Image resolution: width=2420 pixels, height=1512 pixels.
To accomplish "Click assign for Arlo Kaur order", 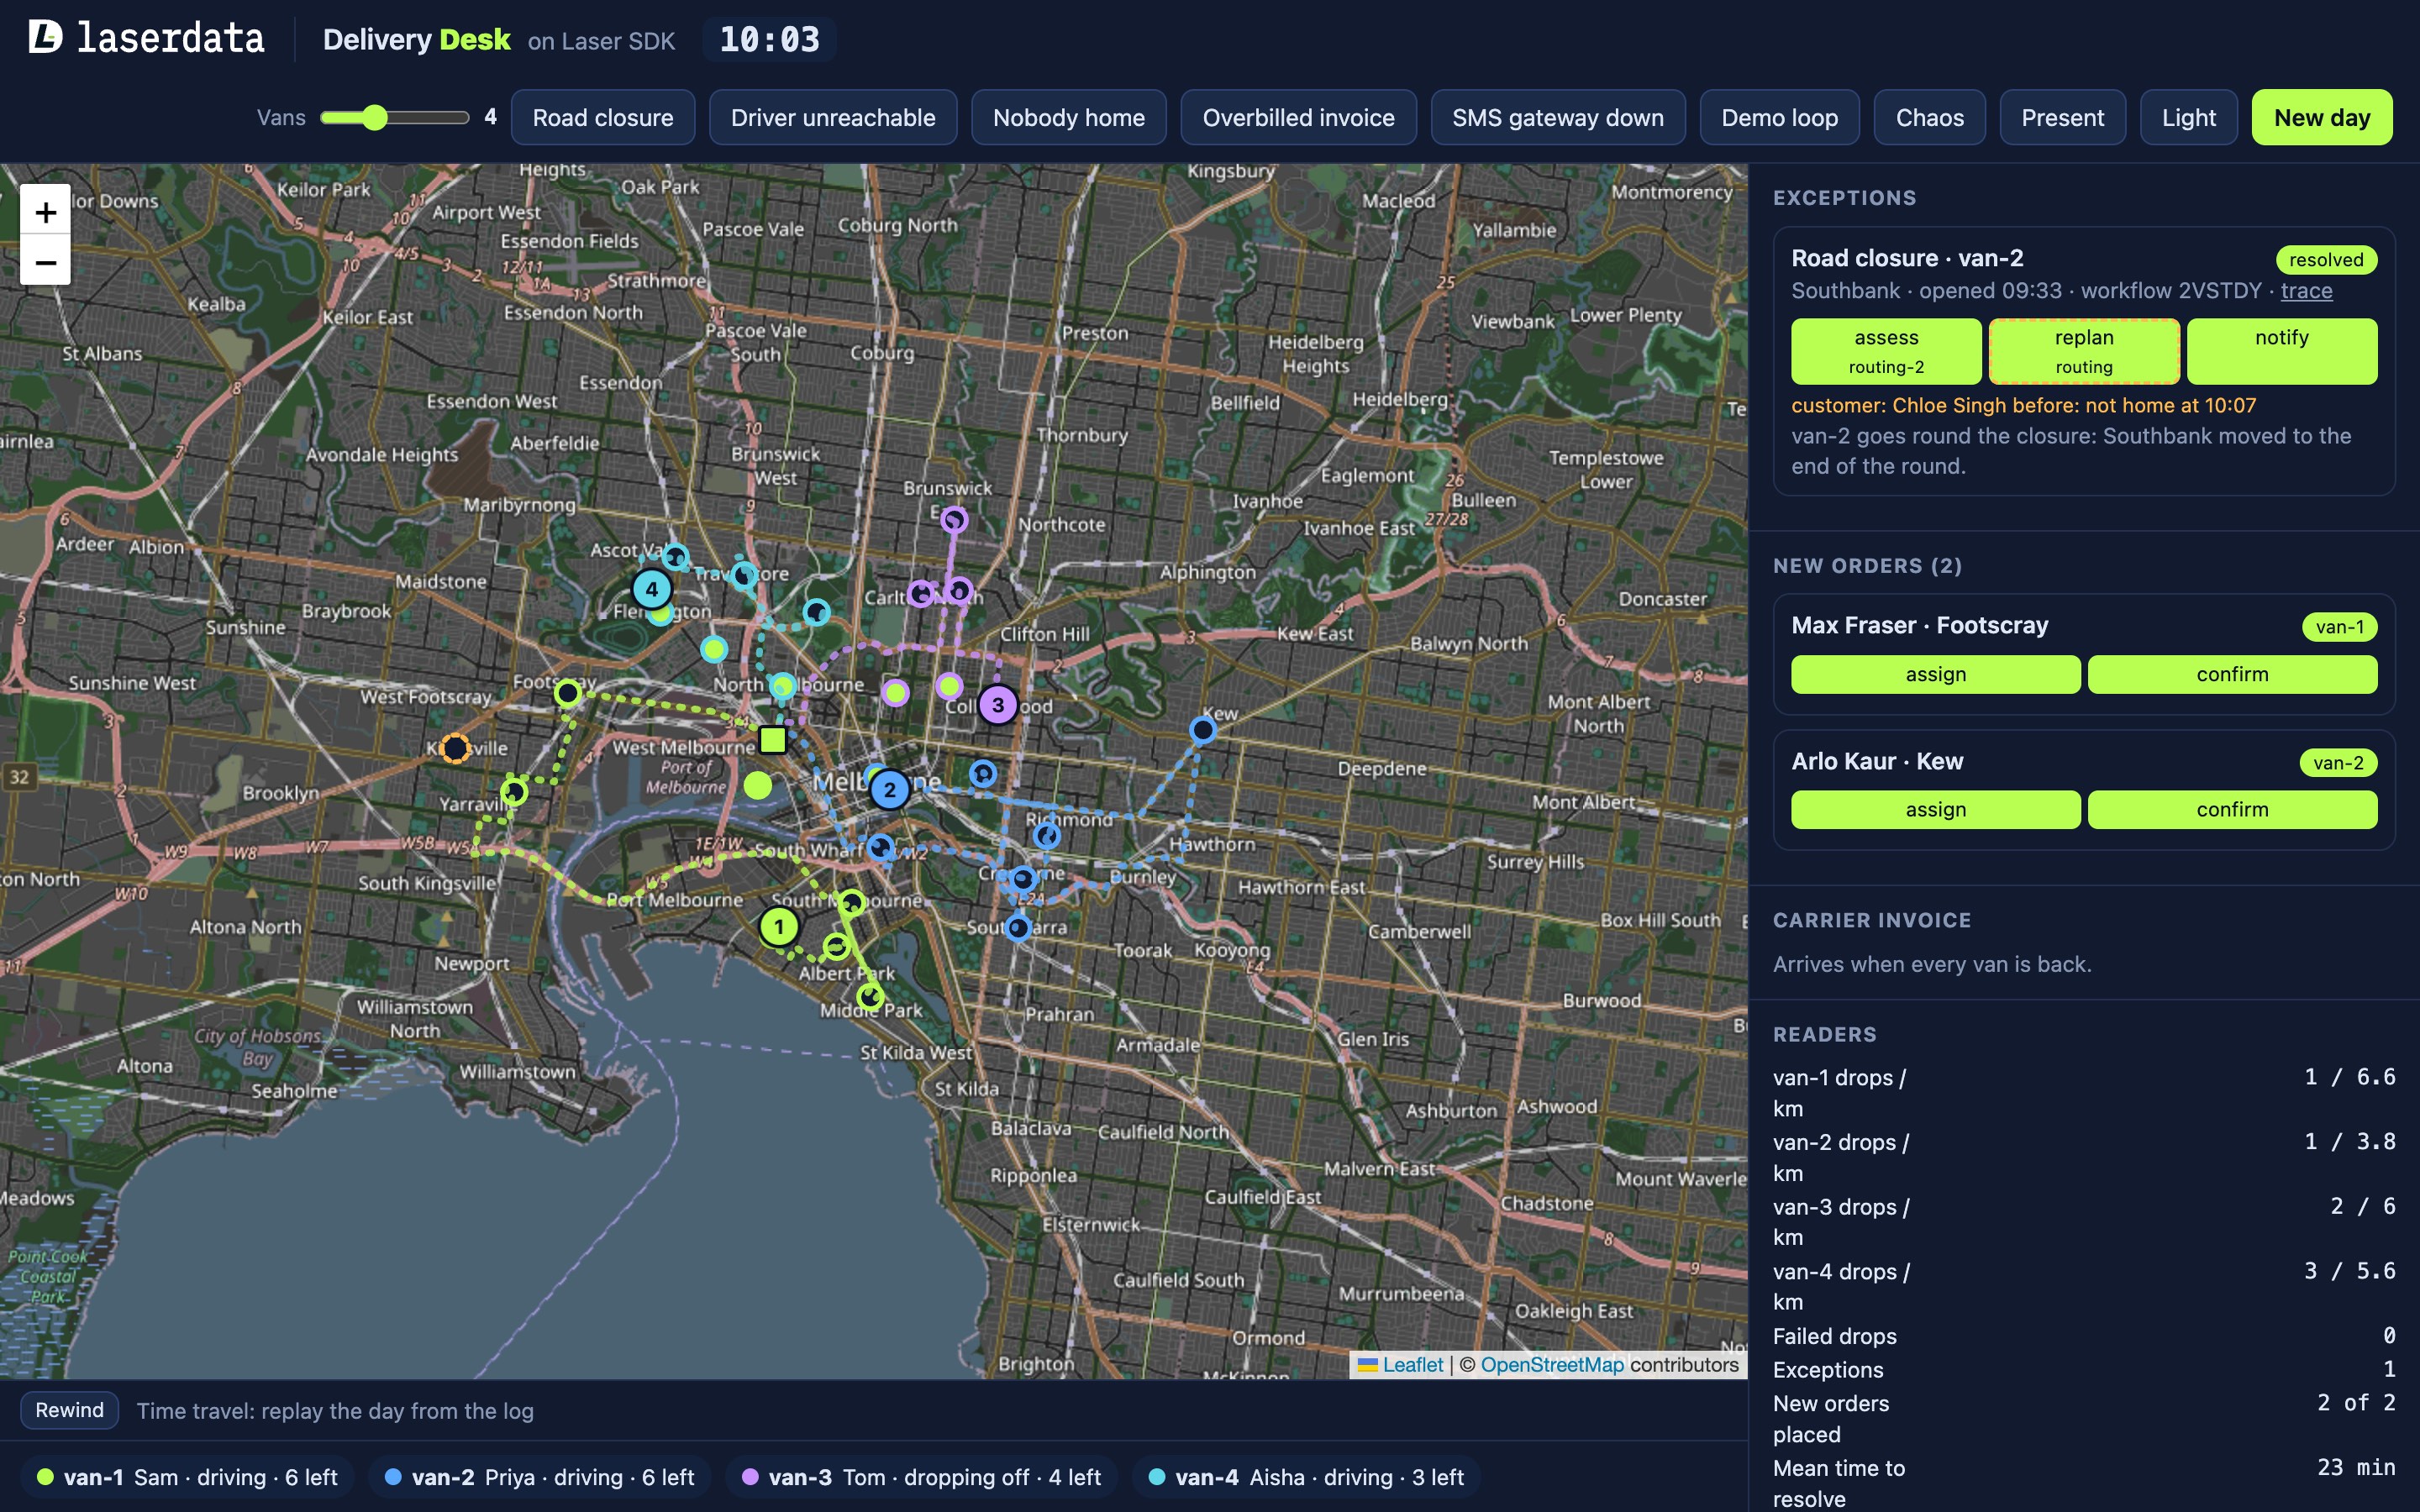I will pyautogui.click(x=1935, y=810).
